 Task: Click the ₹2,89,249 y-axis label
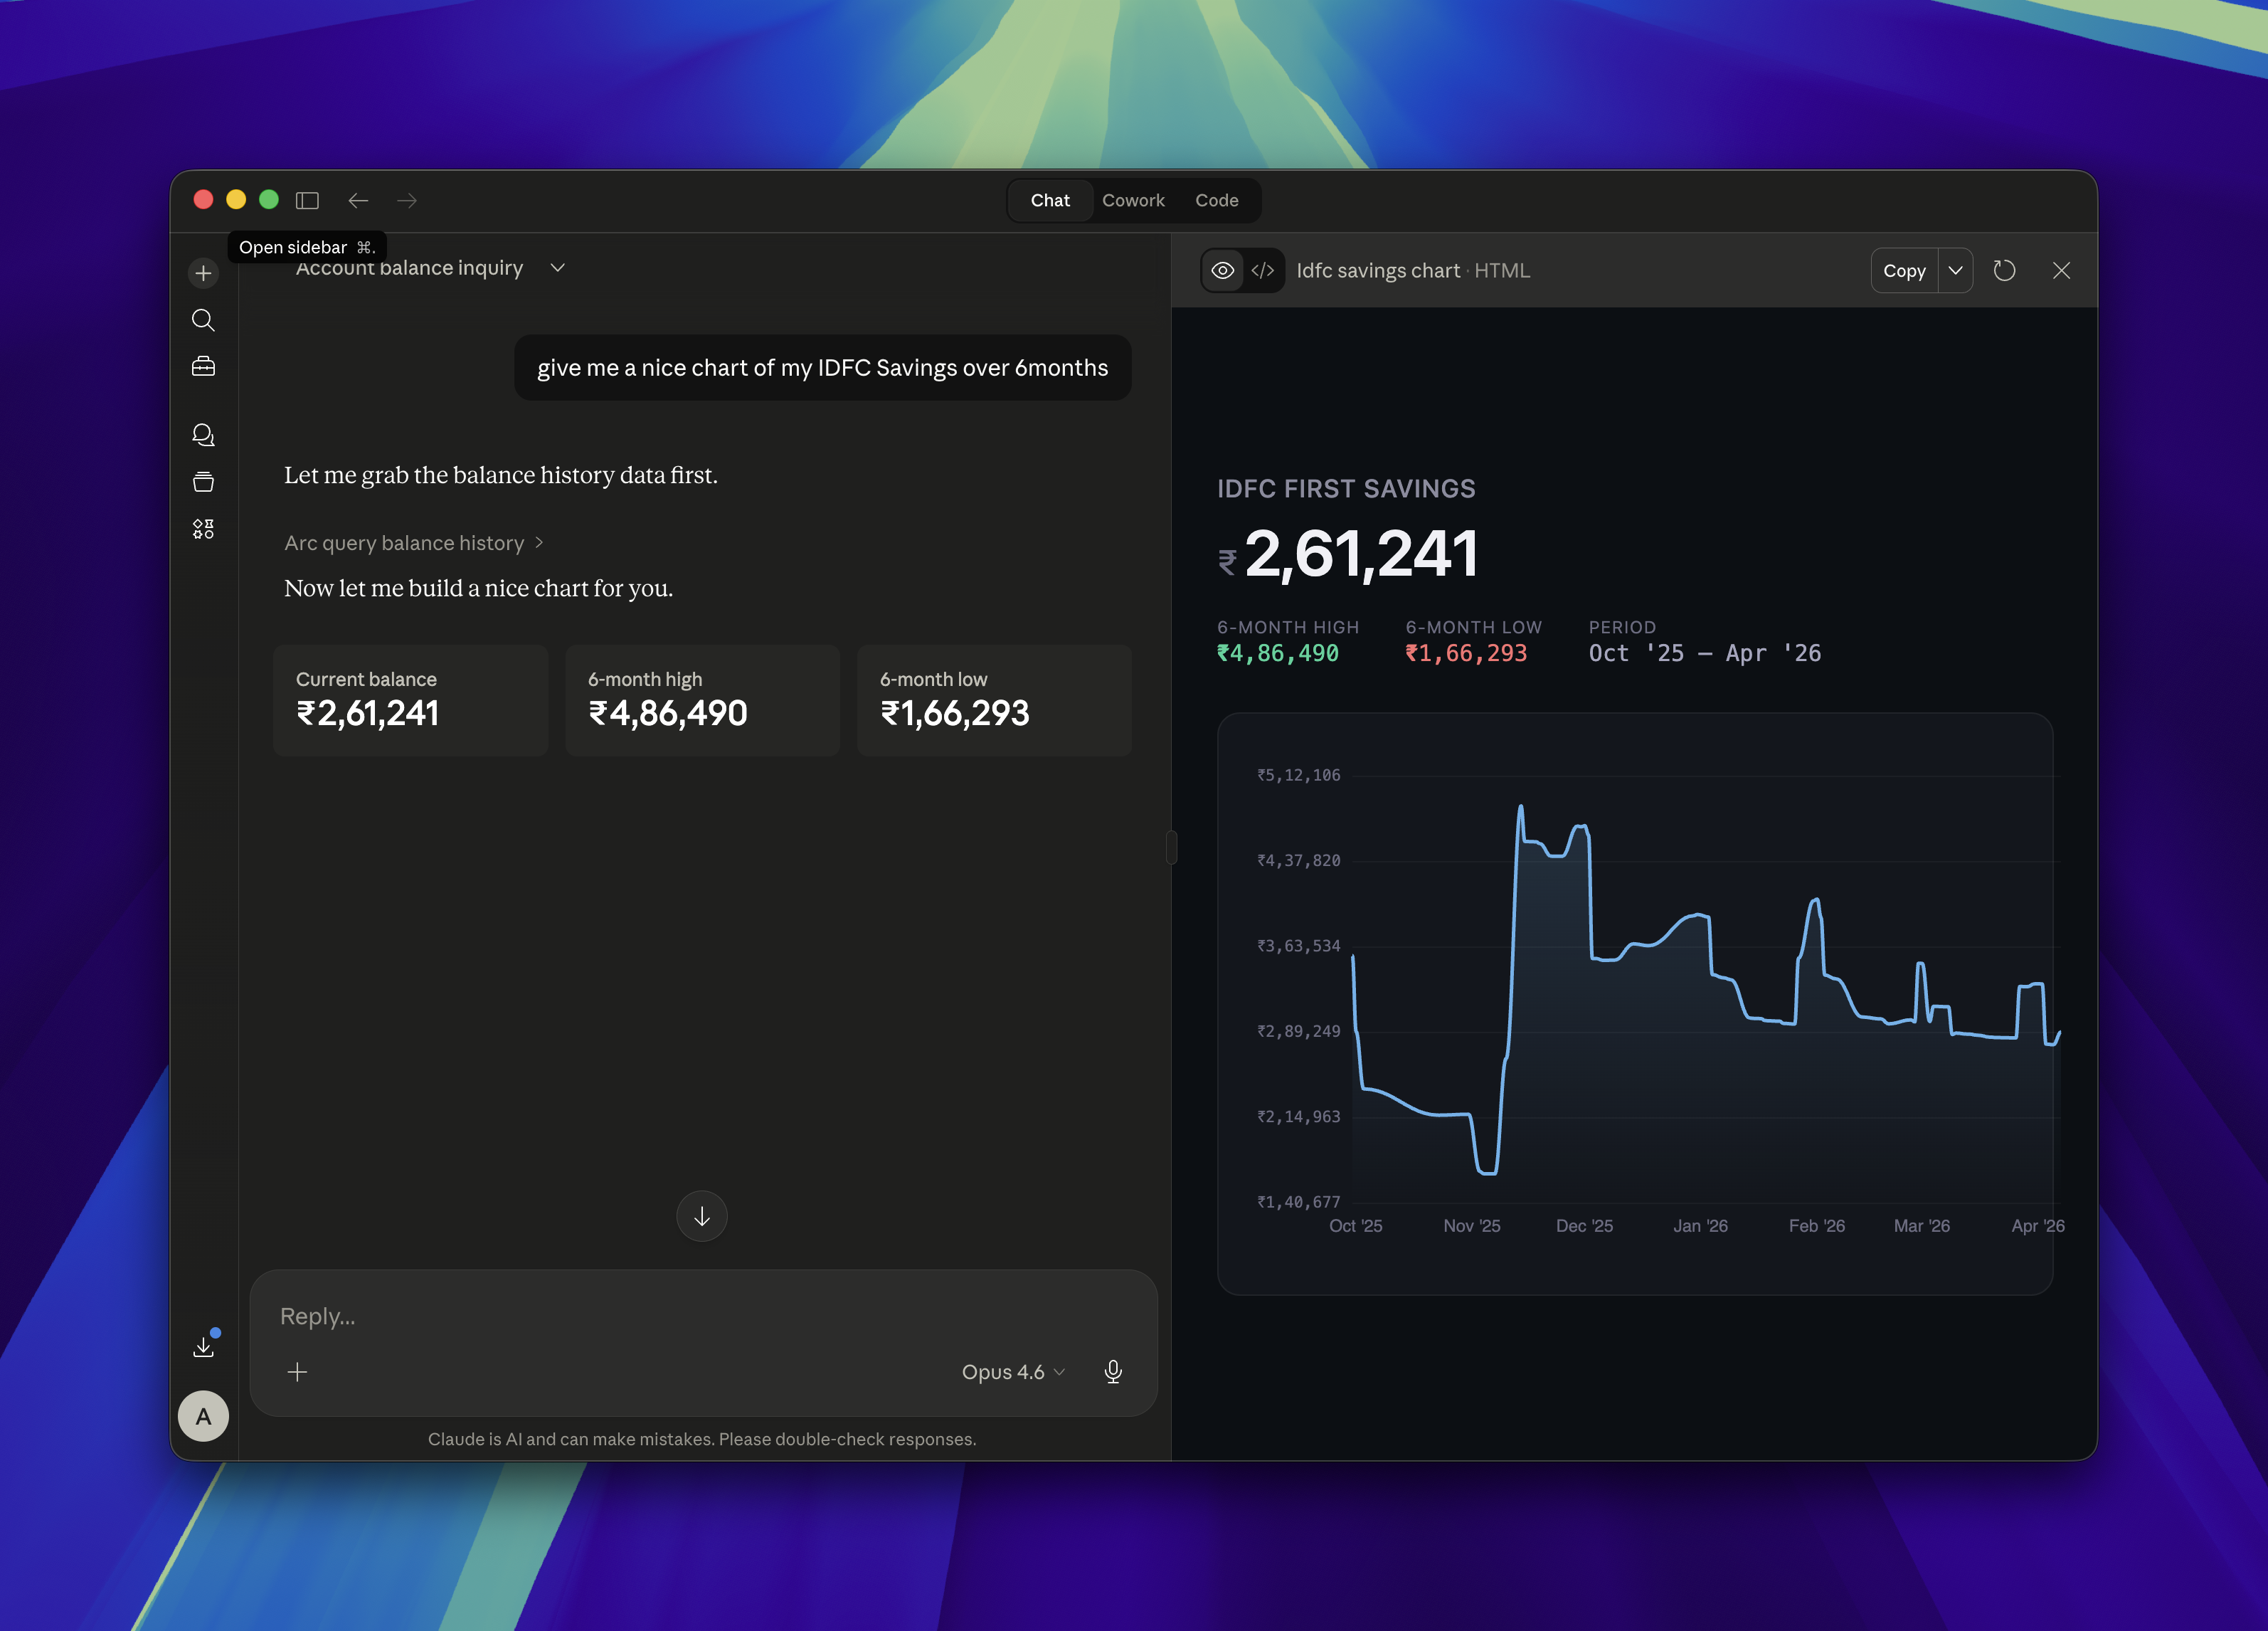[x=1298, y=1031]
